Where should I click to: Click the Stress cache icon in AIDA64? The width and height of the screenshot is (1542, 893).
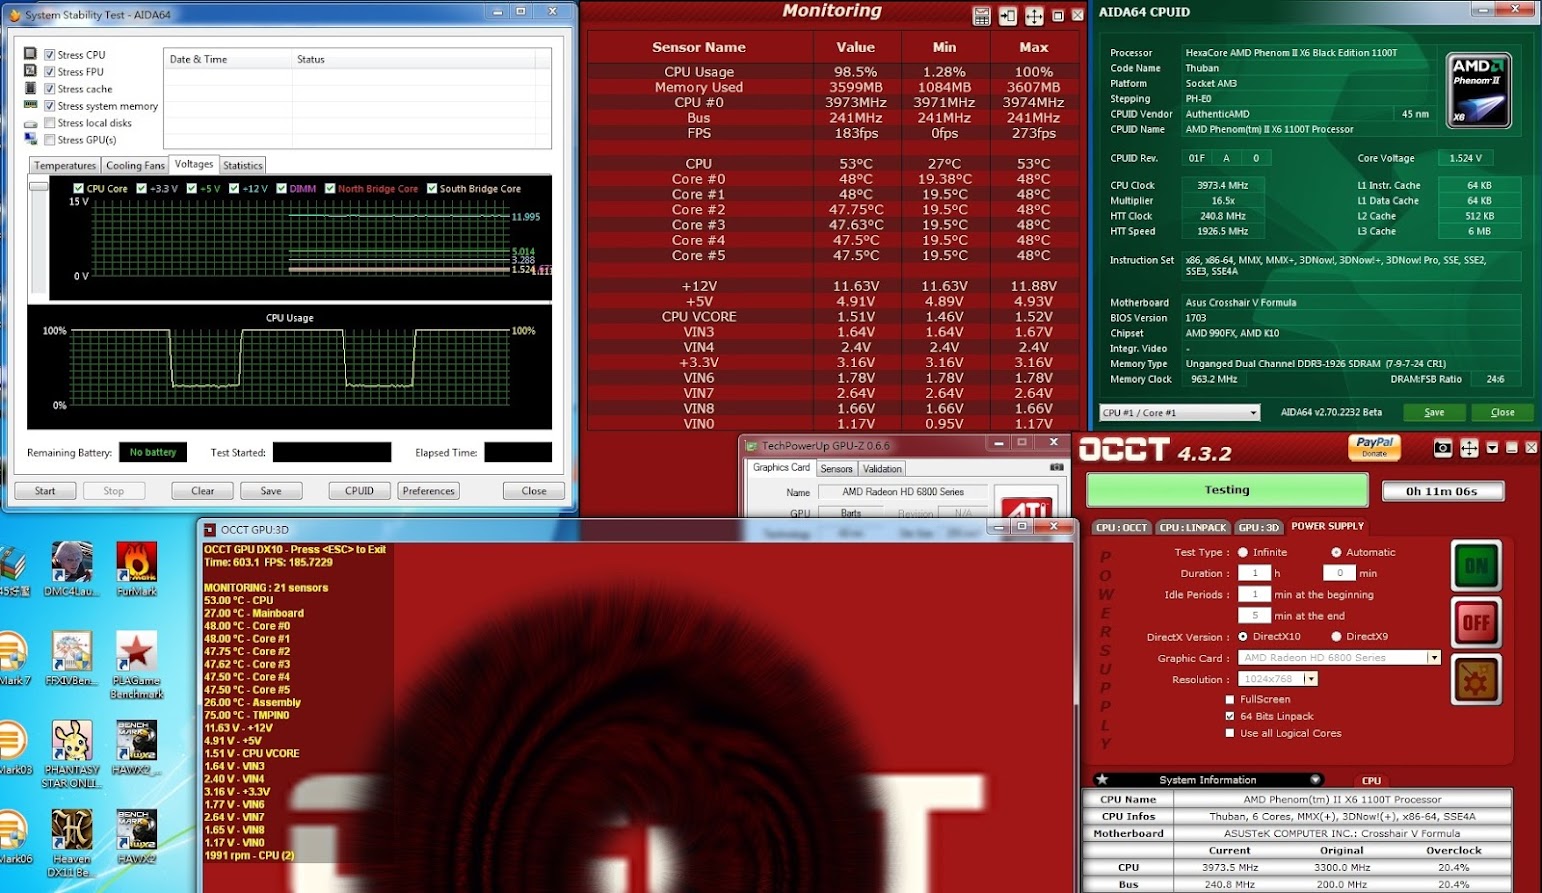[x=30, y=88]
